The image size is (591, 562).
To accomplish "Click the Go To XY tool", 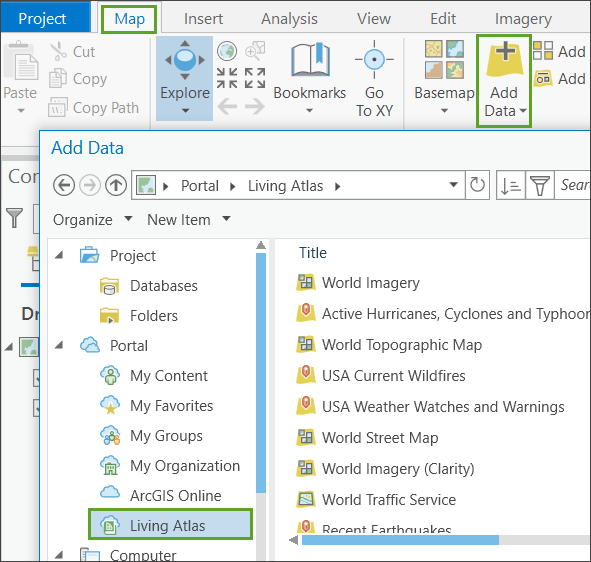I will point(374,79).
